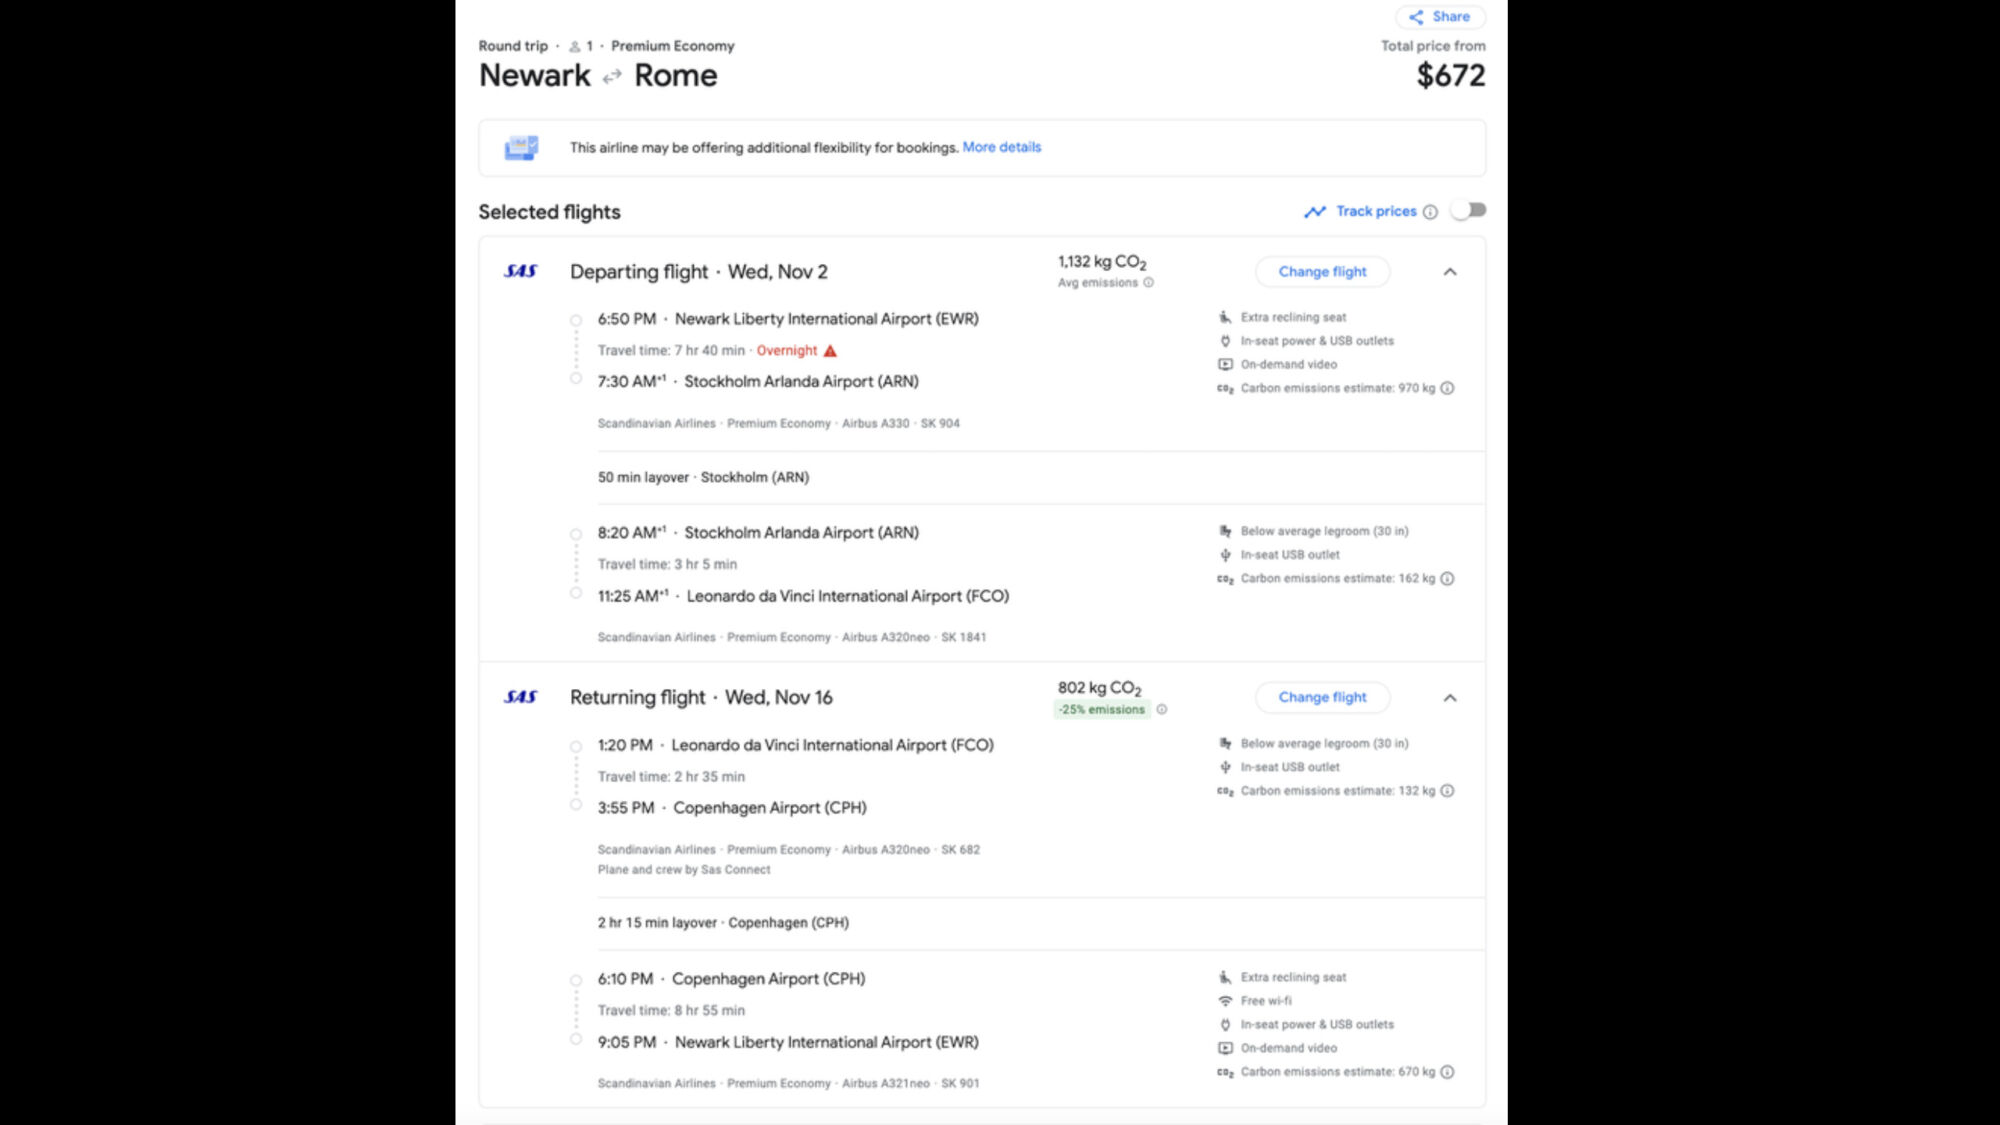Open the 162 kg carbon estimate info icon
The width and height of the screenshot is (2000, 1125).
pos(1448,578)
